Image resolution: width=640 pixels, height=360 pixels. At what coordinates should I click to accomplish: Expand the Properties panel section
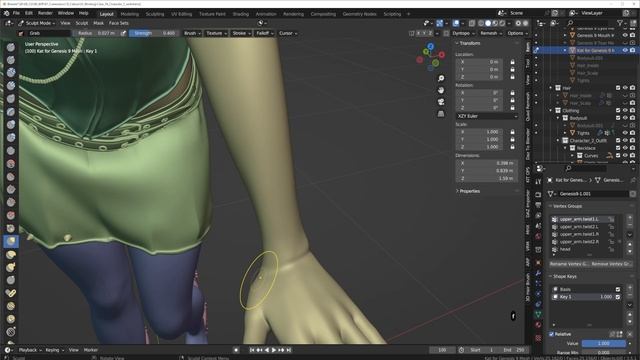click(469, 191)
